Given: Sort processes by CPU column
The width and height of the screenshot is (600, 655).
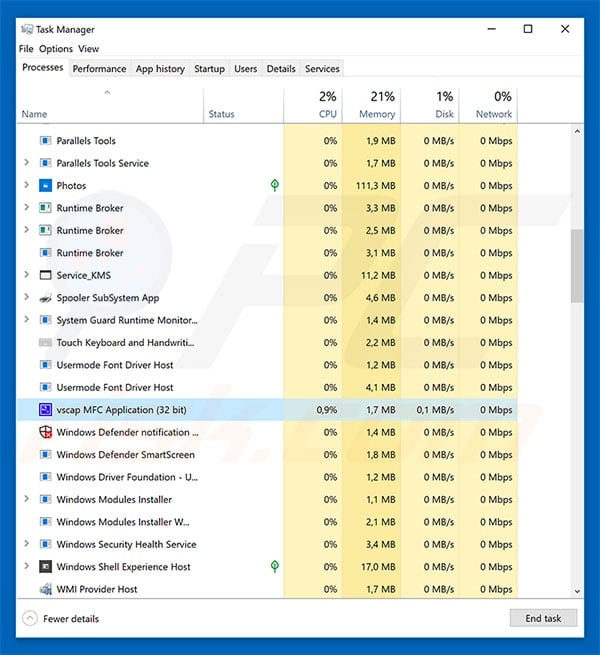Looking at the screenshot, I should tap(313, 106).
